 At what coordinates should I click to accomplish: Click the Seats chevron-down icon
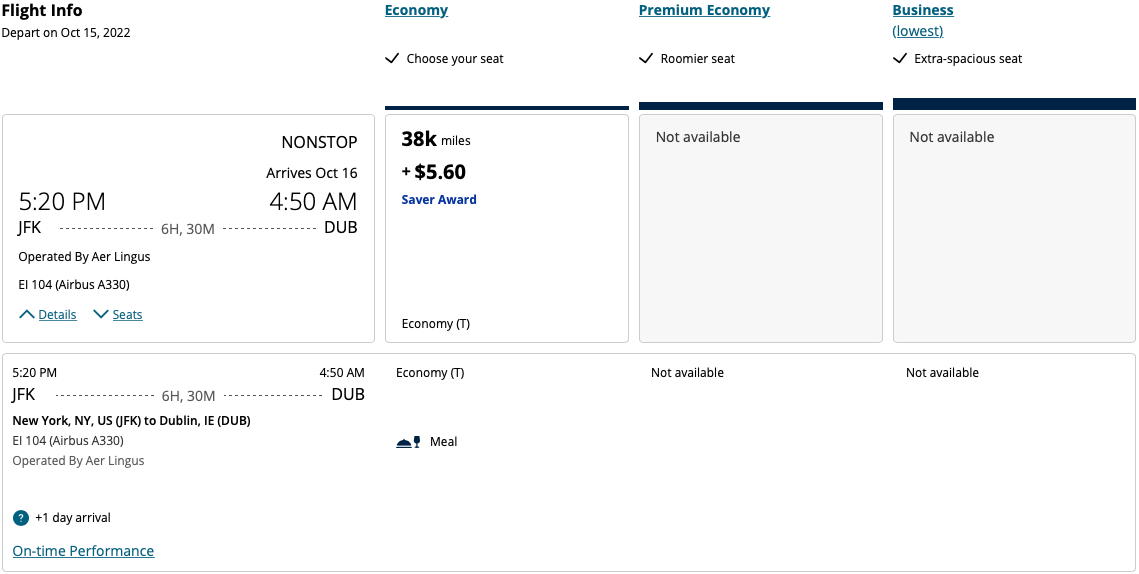pyautogui.click(x=101, y=315)
